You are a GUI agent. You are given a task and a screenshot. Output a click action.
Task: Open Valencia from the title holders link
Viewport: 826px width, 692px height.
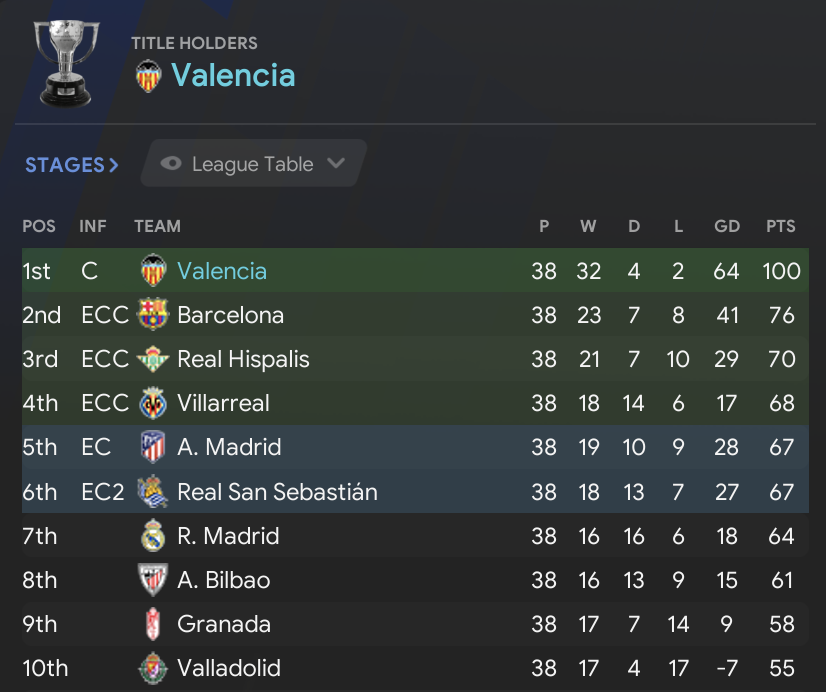[232, 75]
